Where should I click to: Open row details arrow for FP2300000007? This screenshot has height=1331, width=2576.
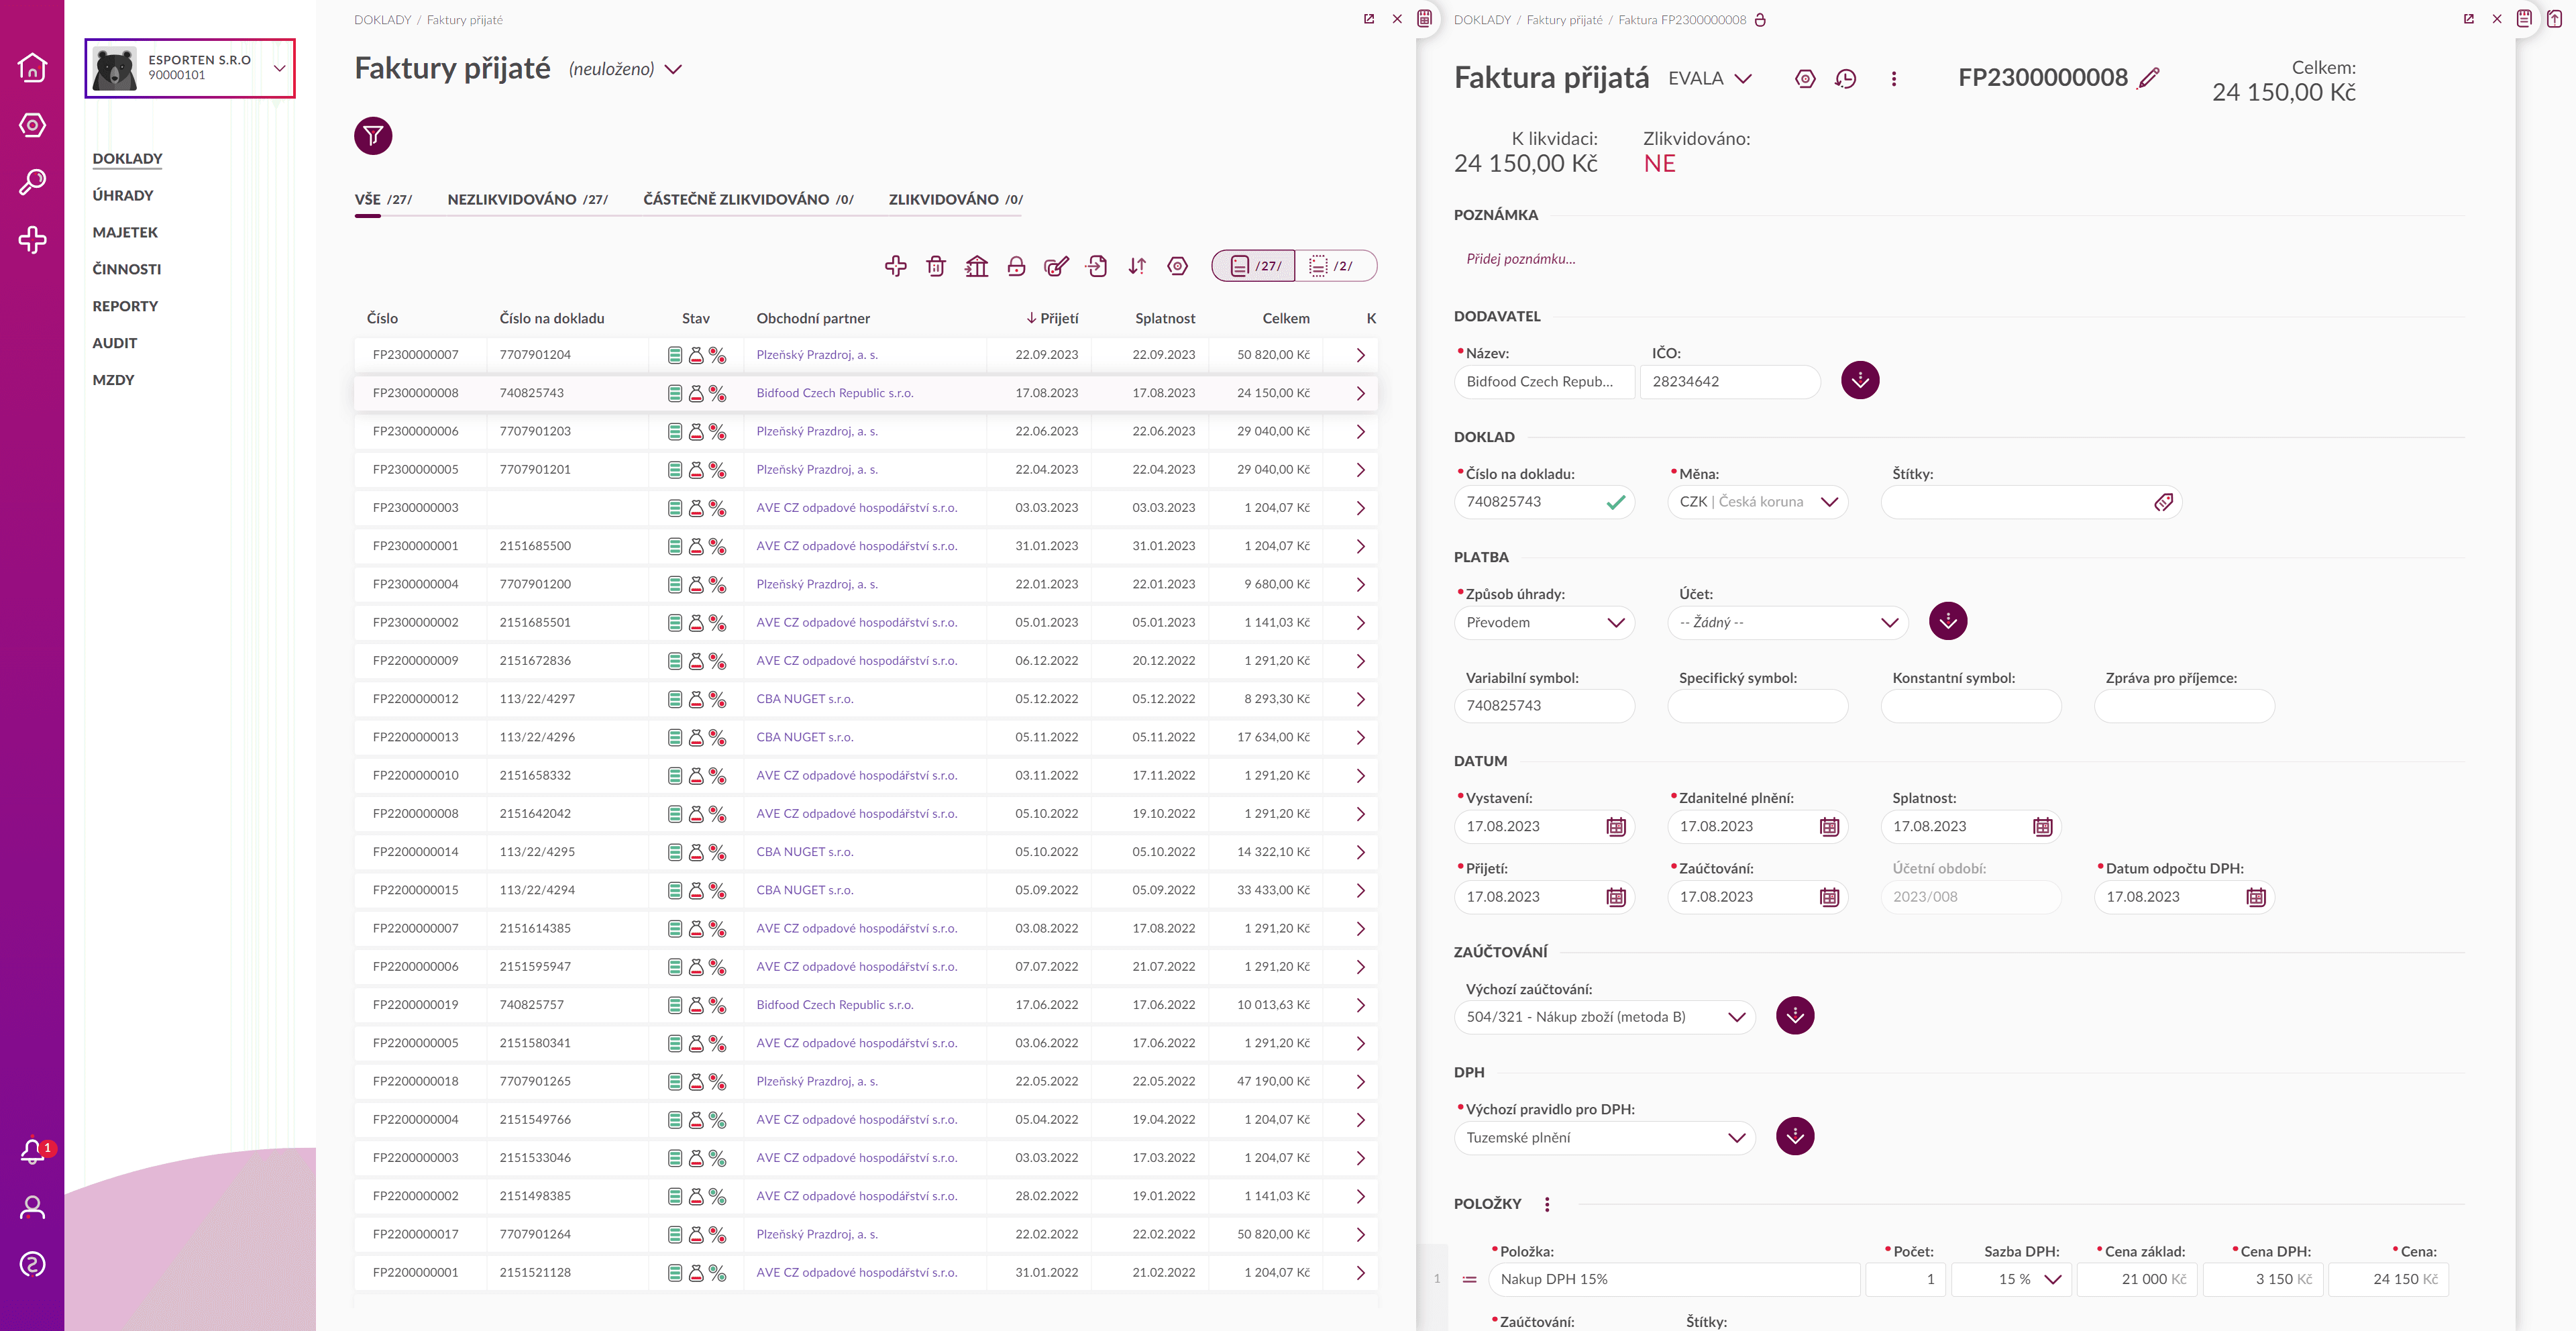click(x=1360, y=355)
